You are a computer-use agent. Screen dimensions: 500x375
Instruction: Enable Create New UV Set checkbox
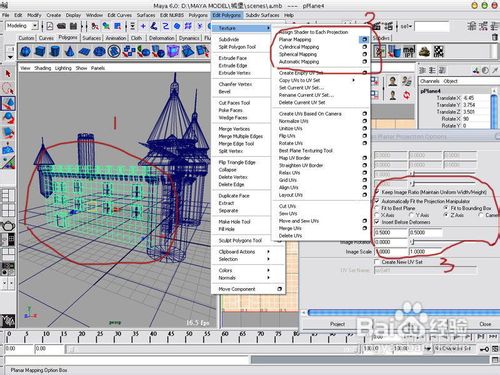click(377, 262)
